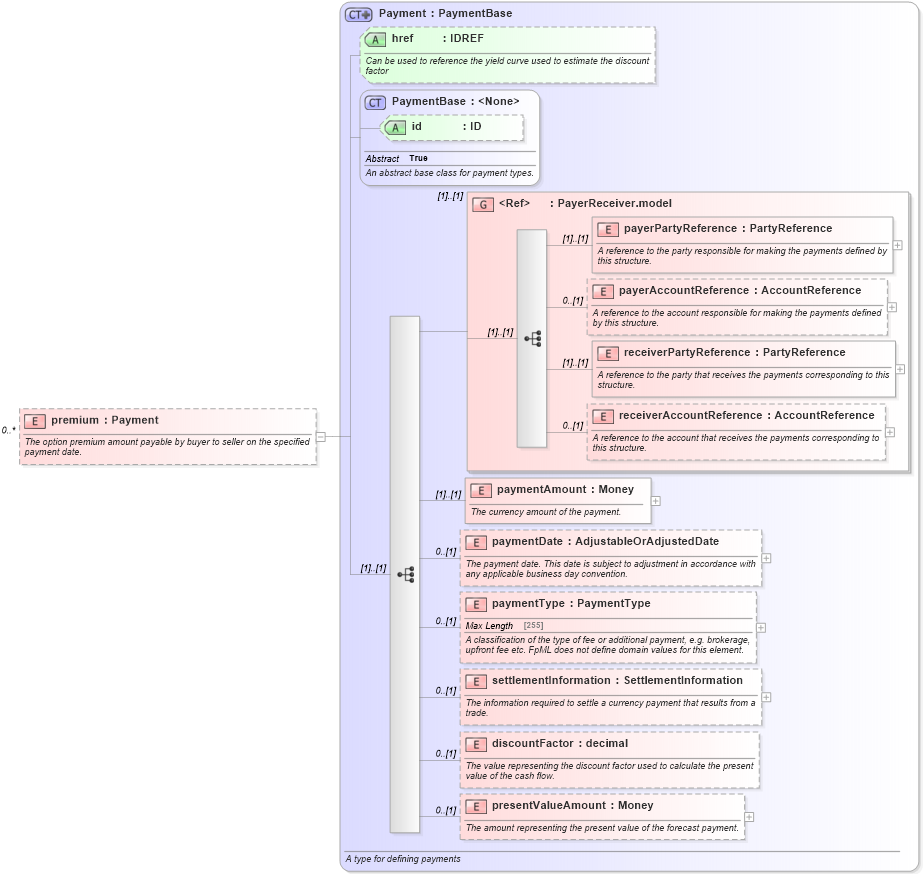The height and width of the screenshot is (874, 923).
Task: Expand the presentValueAmount node
Action: point(749,817)
